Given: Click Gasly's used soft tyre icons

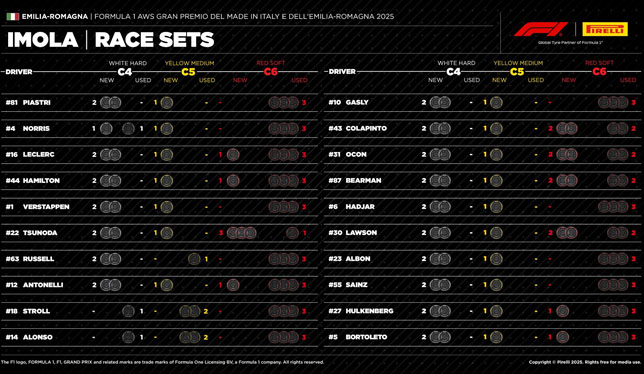Looking at the screenshot, I should tap(613, 102).
